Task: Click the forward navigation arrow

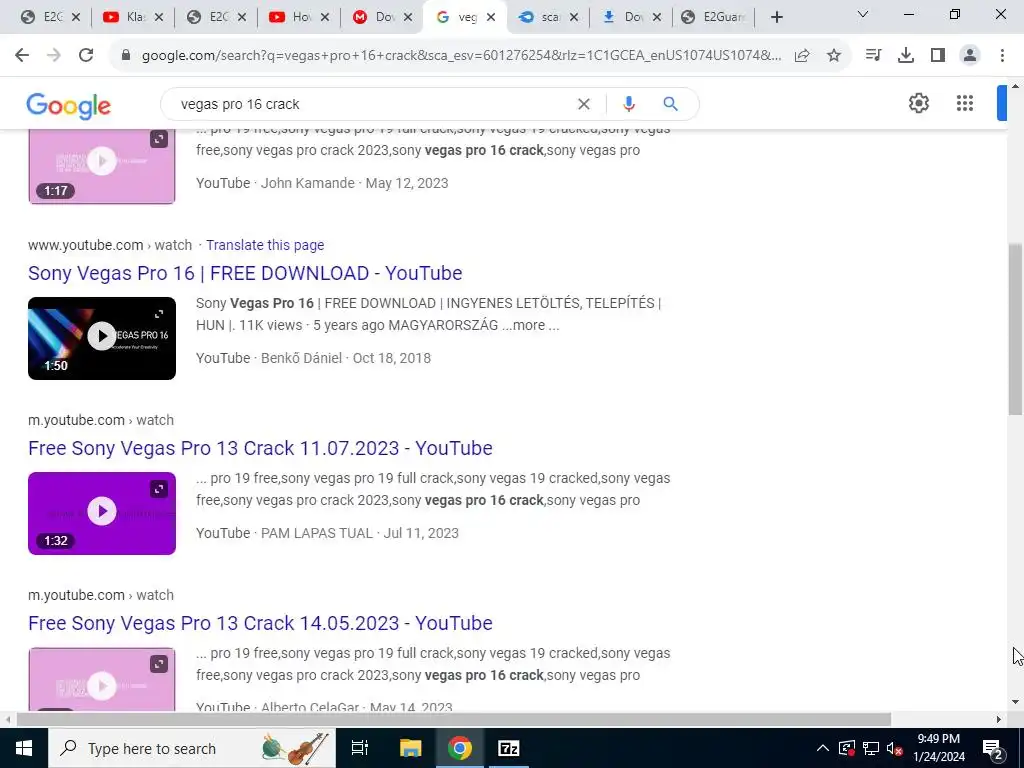Action: (x=54, y=56)
